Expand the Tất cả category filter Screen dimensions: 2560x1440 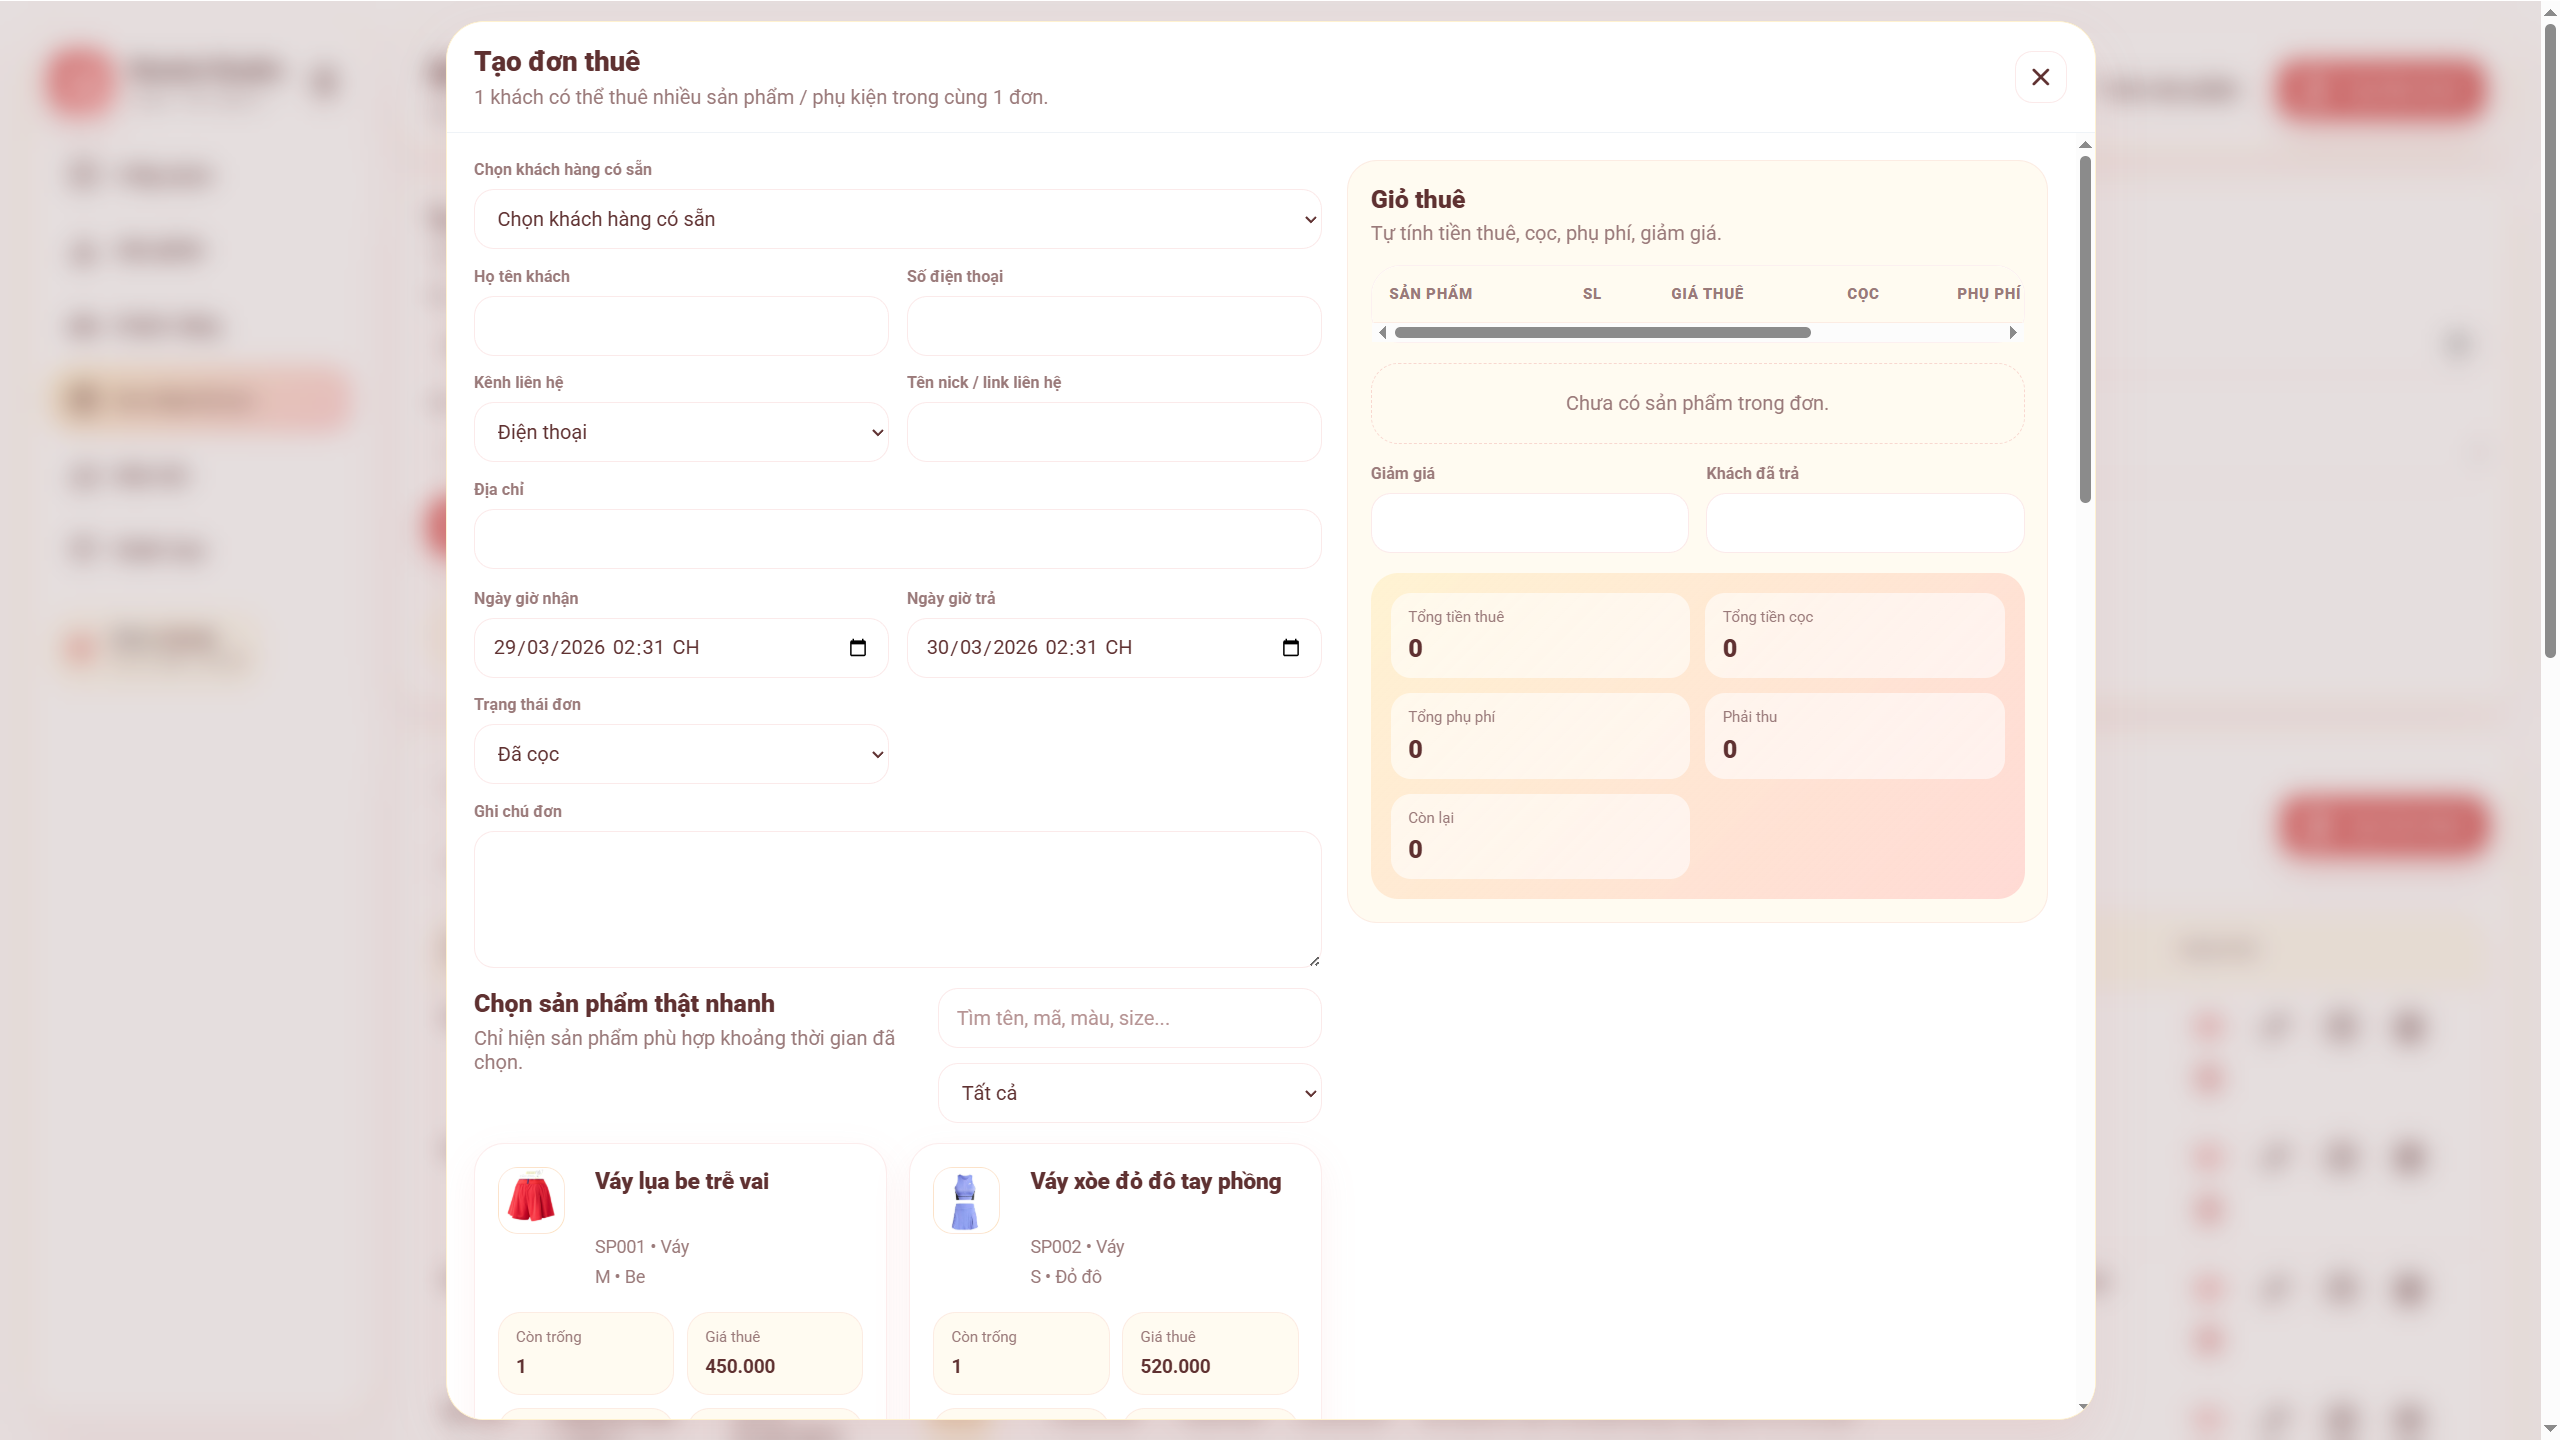point(1129,1093)
